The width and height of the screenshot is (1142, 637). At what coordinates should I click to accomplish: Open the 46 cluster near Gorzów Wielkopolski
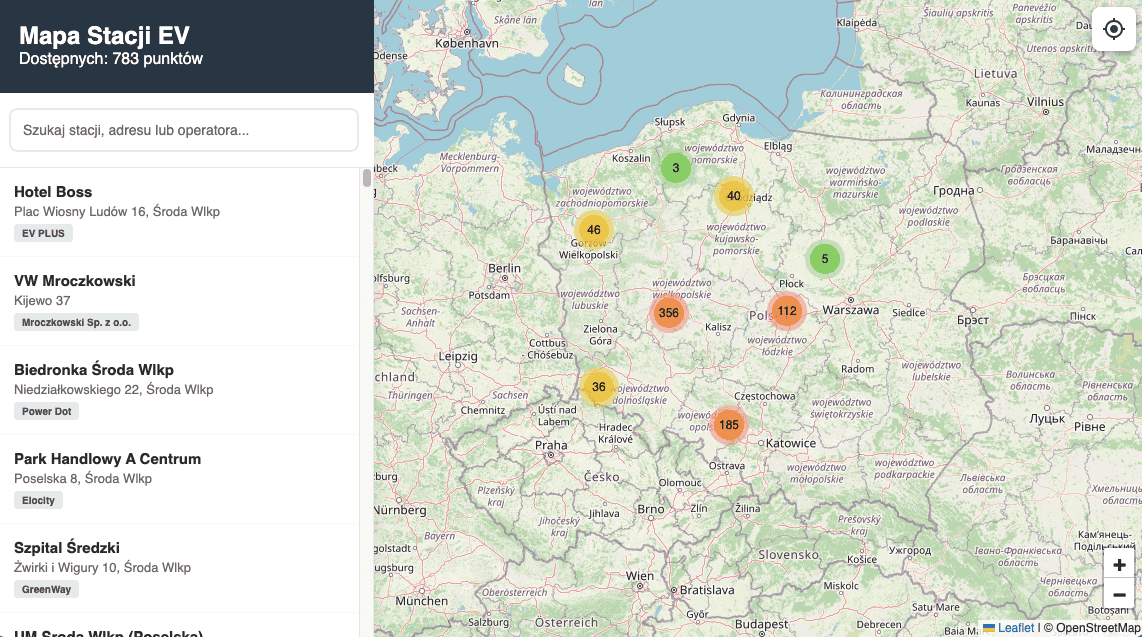tap(594, 230)
